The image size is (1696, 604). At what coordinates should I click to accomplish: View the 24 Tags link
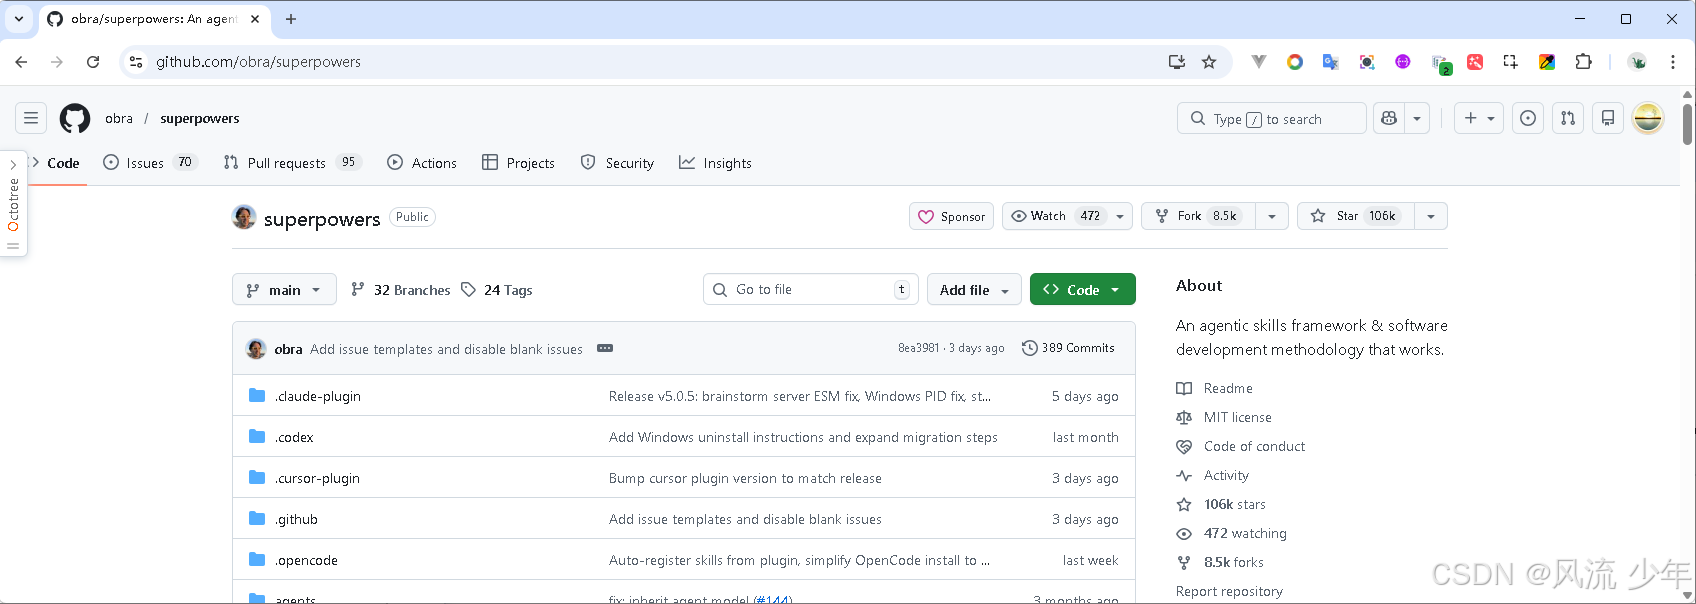[x=497, y=290]
